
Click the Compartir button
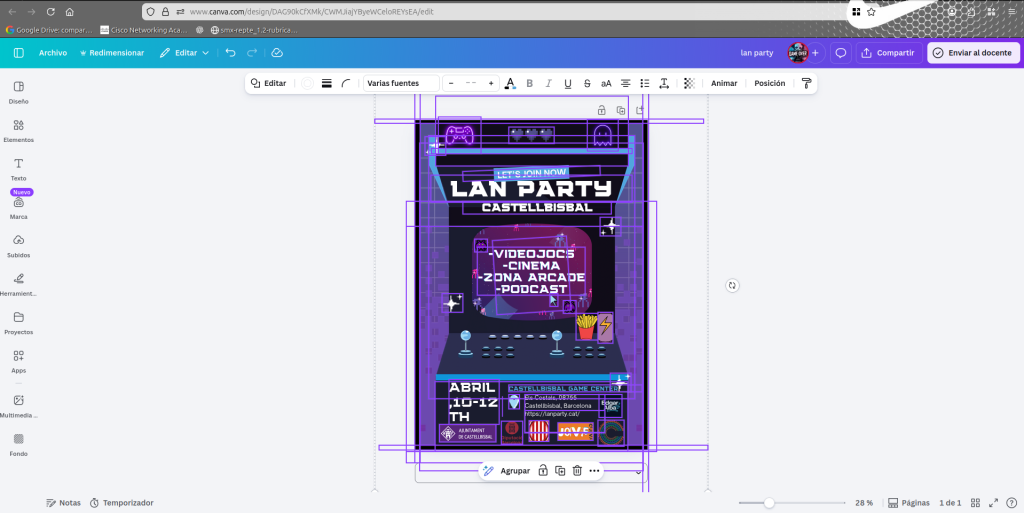887,53
